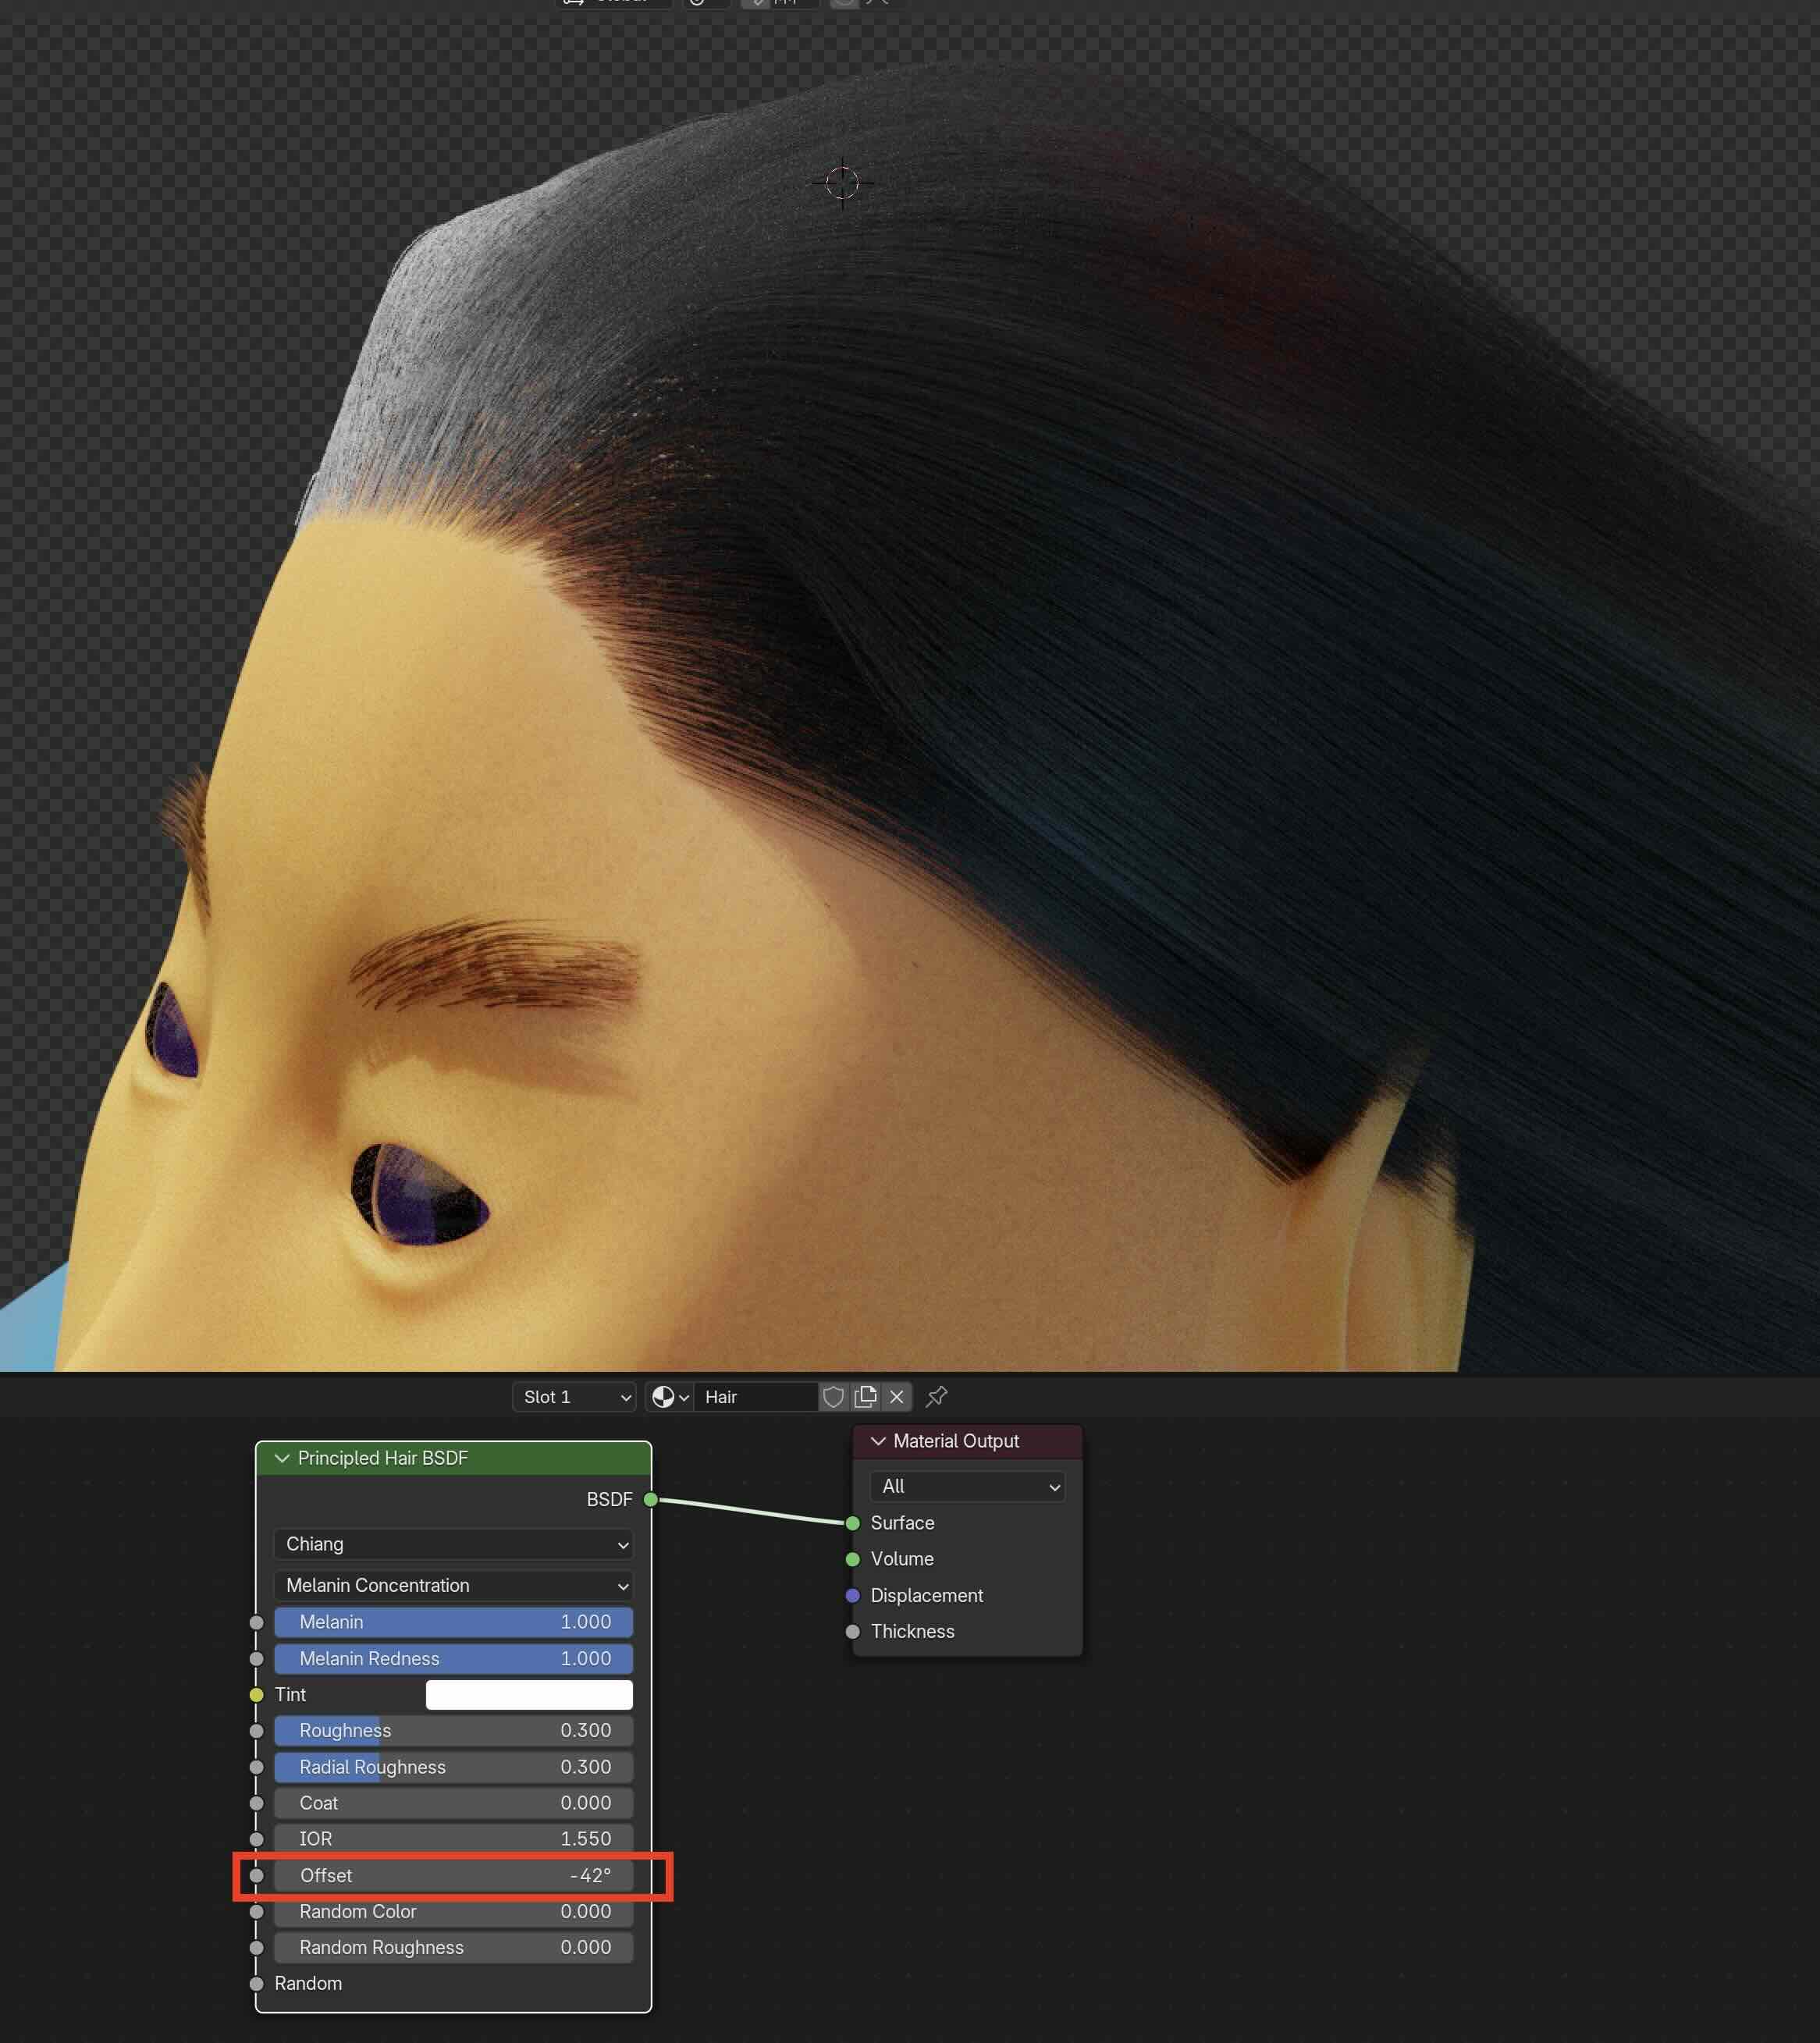Select the Material Output node title
Image resolution: width=1820 pixels, height=2043 pixels.
point(956,1441)
